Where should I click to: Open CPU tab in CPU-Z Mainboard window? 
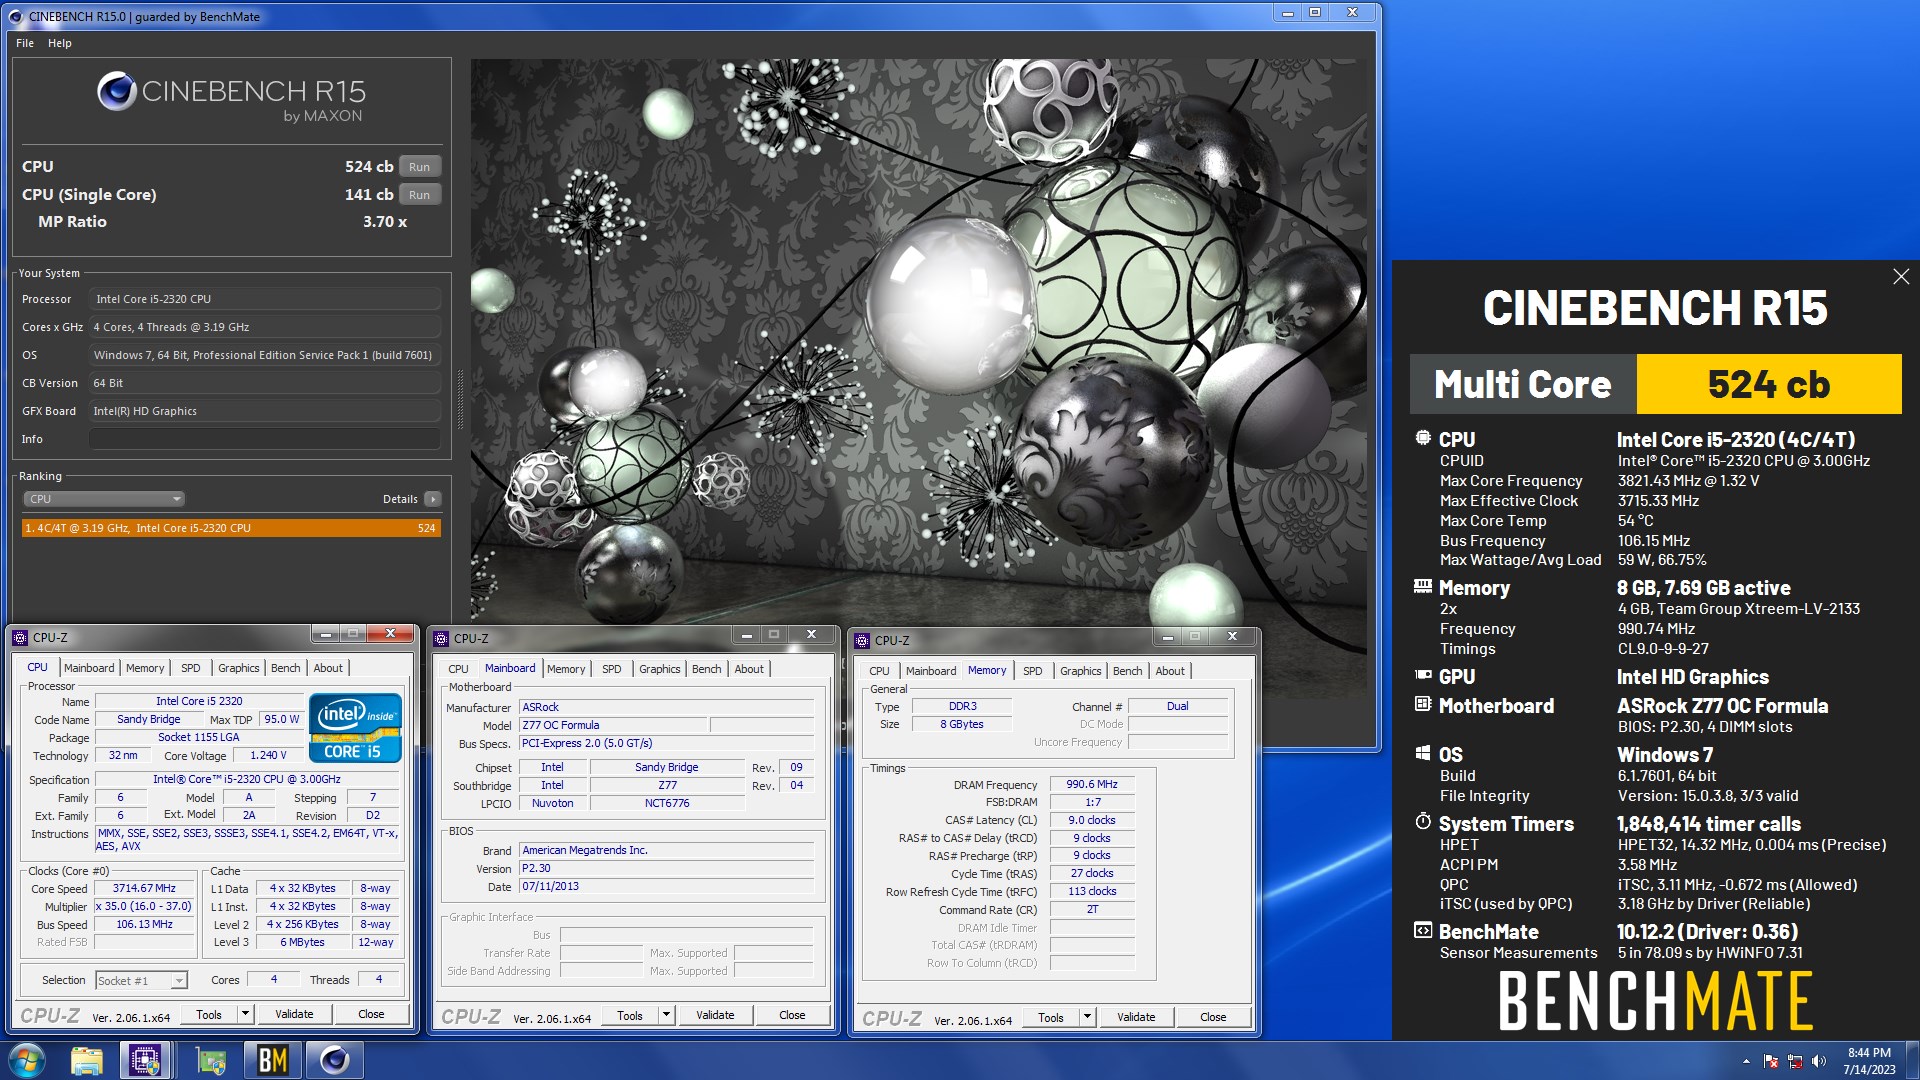tap(458, 669)
